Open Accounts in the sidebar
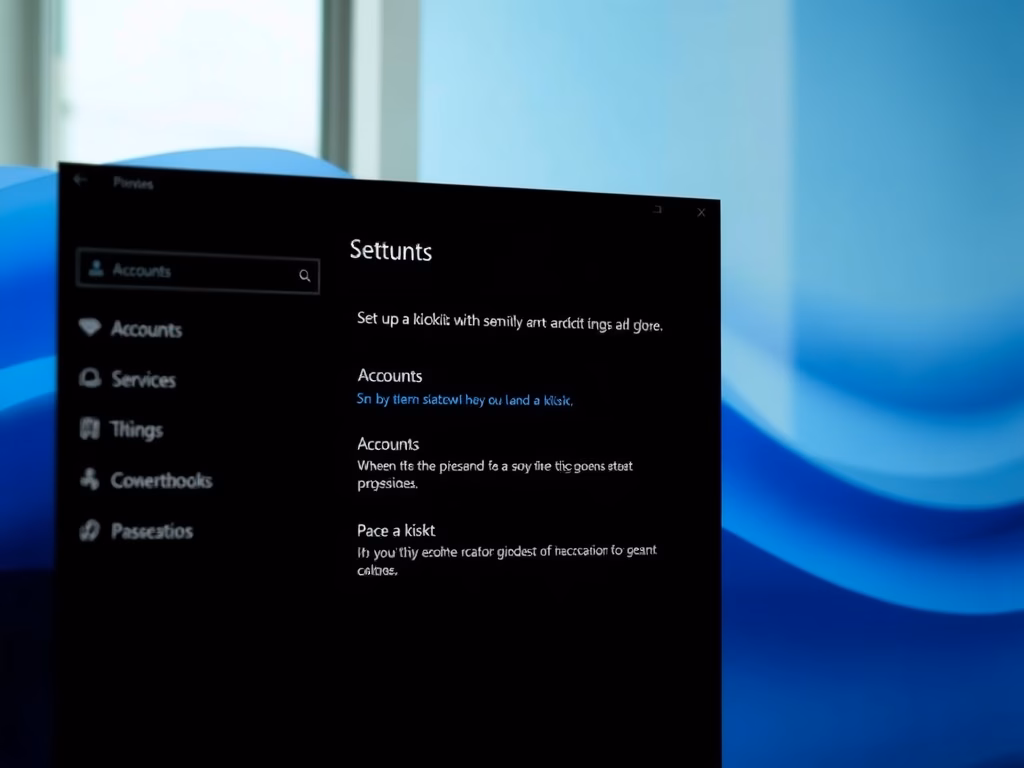The width and height of the screenshot is (1024, 768). pyautogui.click(x=146, y=329)
